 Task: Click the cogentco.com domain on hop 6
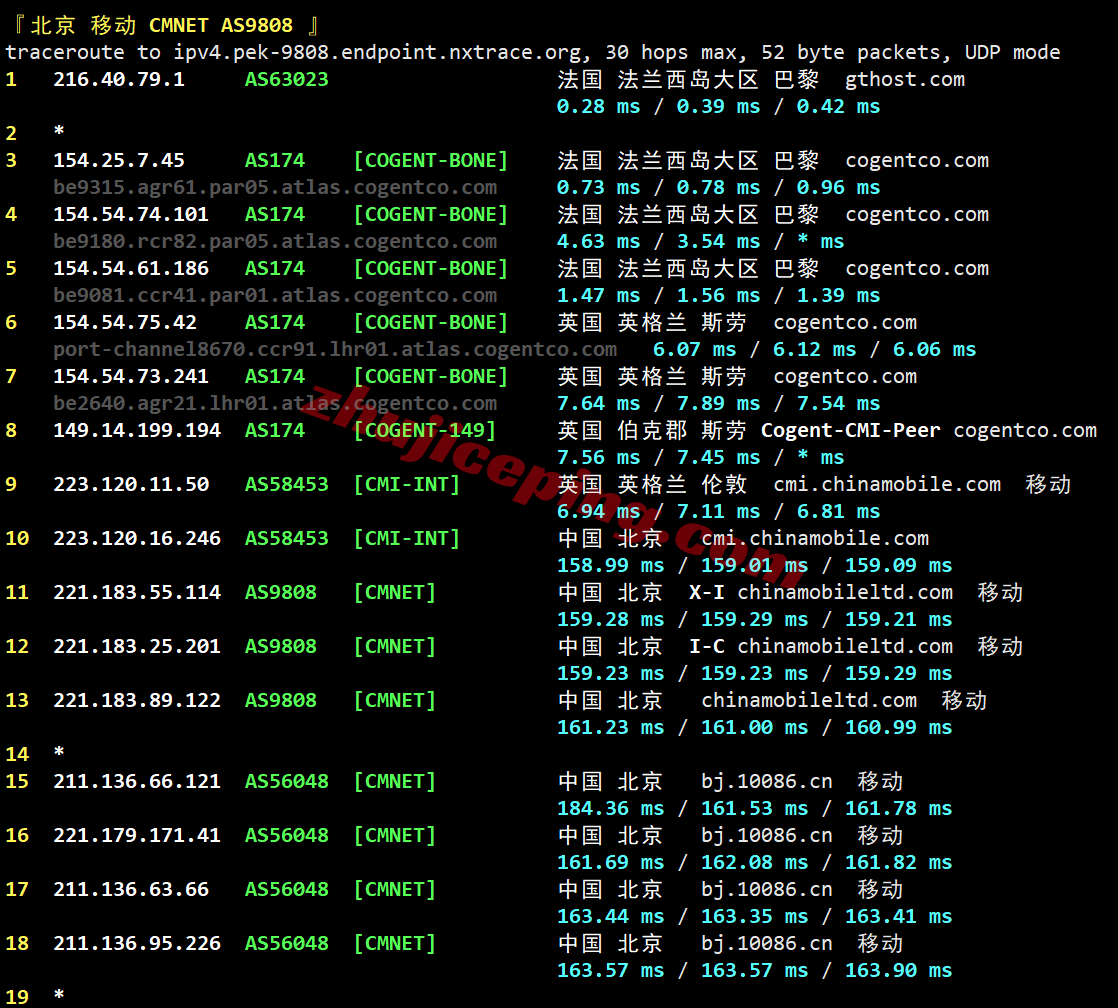pos(843,322)
